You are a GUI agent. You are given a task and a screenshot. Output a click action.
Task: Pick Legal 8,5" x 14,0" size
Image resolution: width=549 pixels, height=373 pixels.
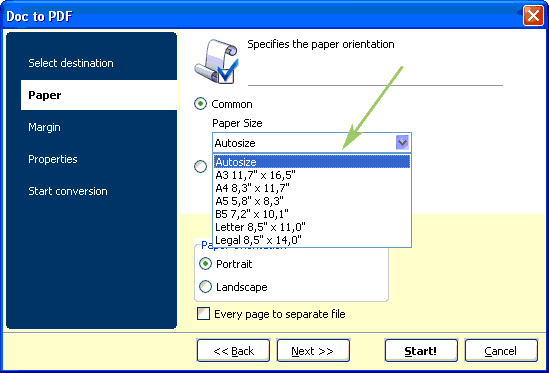(312, 240)
